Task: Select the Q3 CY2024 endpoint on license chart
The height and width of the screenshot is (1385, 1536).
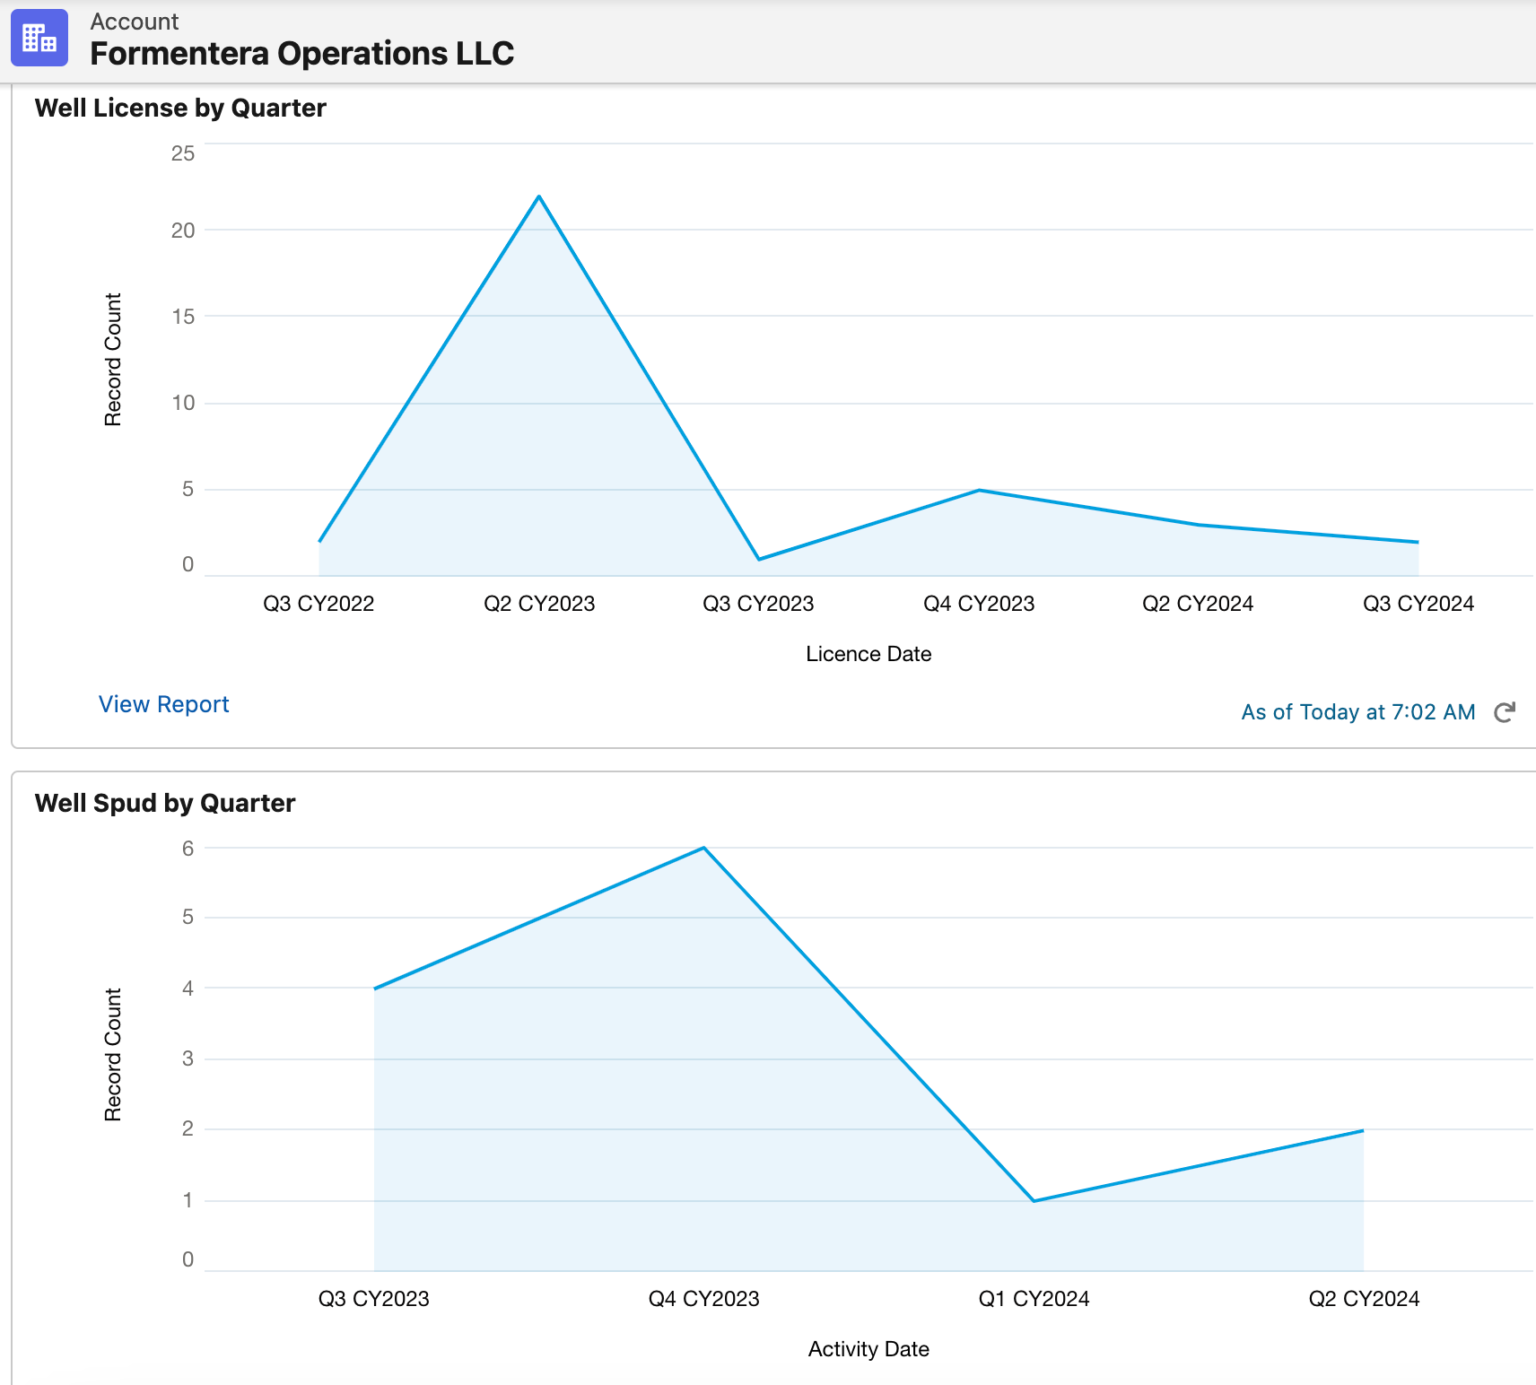Action: [x=1417, y=541]
